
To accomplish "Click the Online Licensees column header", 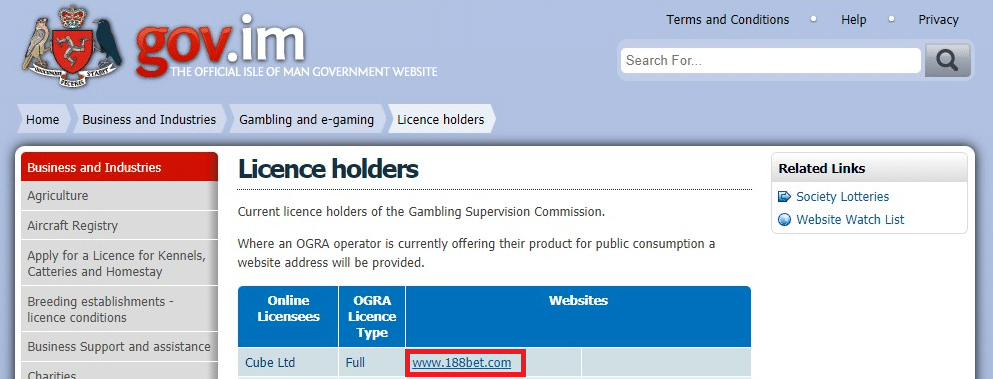I will [288, 316].
